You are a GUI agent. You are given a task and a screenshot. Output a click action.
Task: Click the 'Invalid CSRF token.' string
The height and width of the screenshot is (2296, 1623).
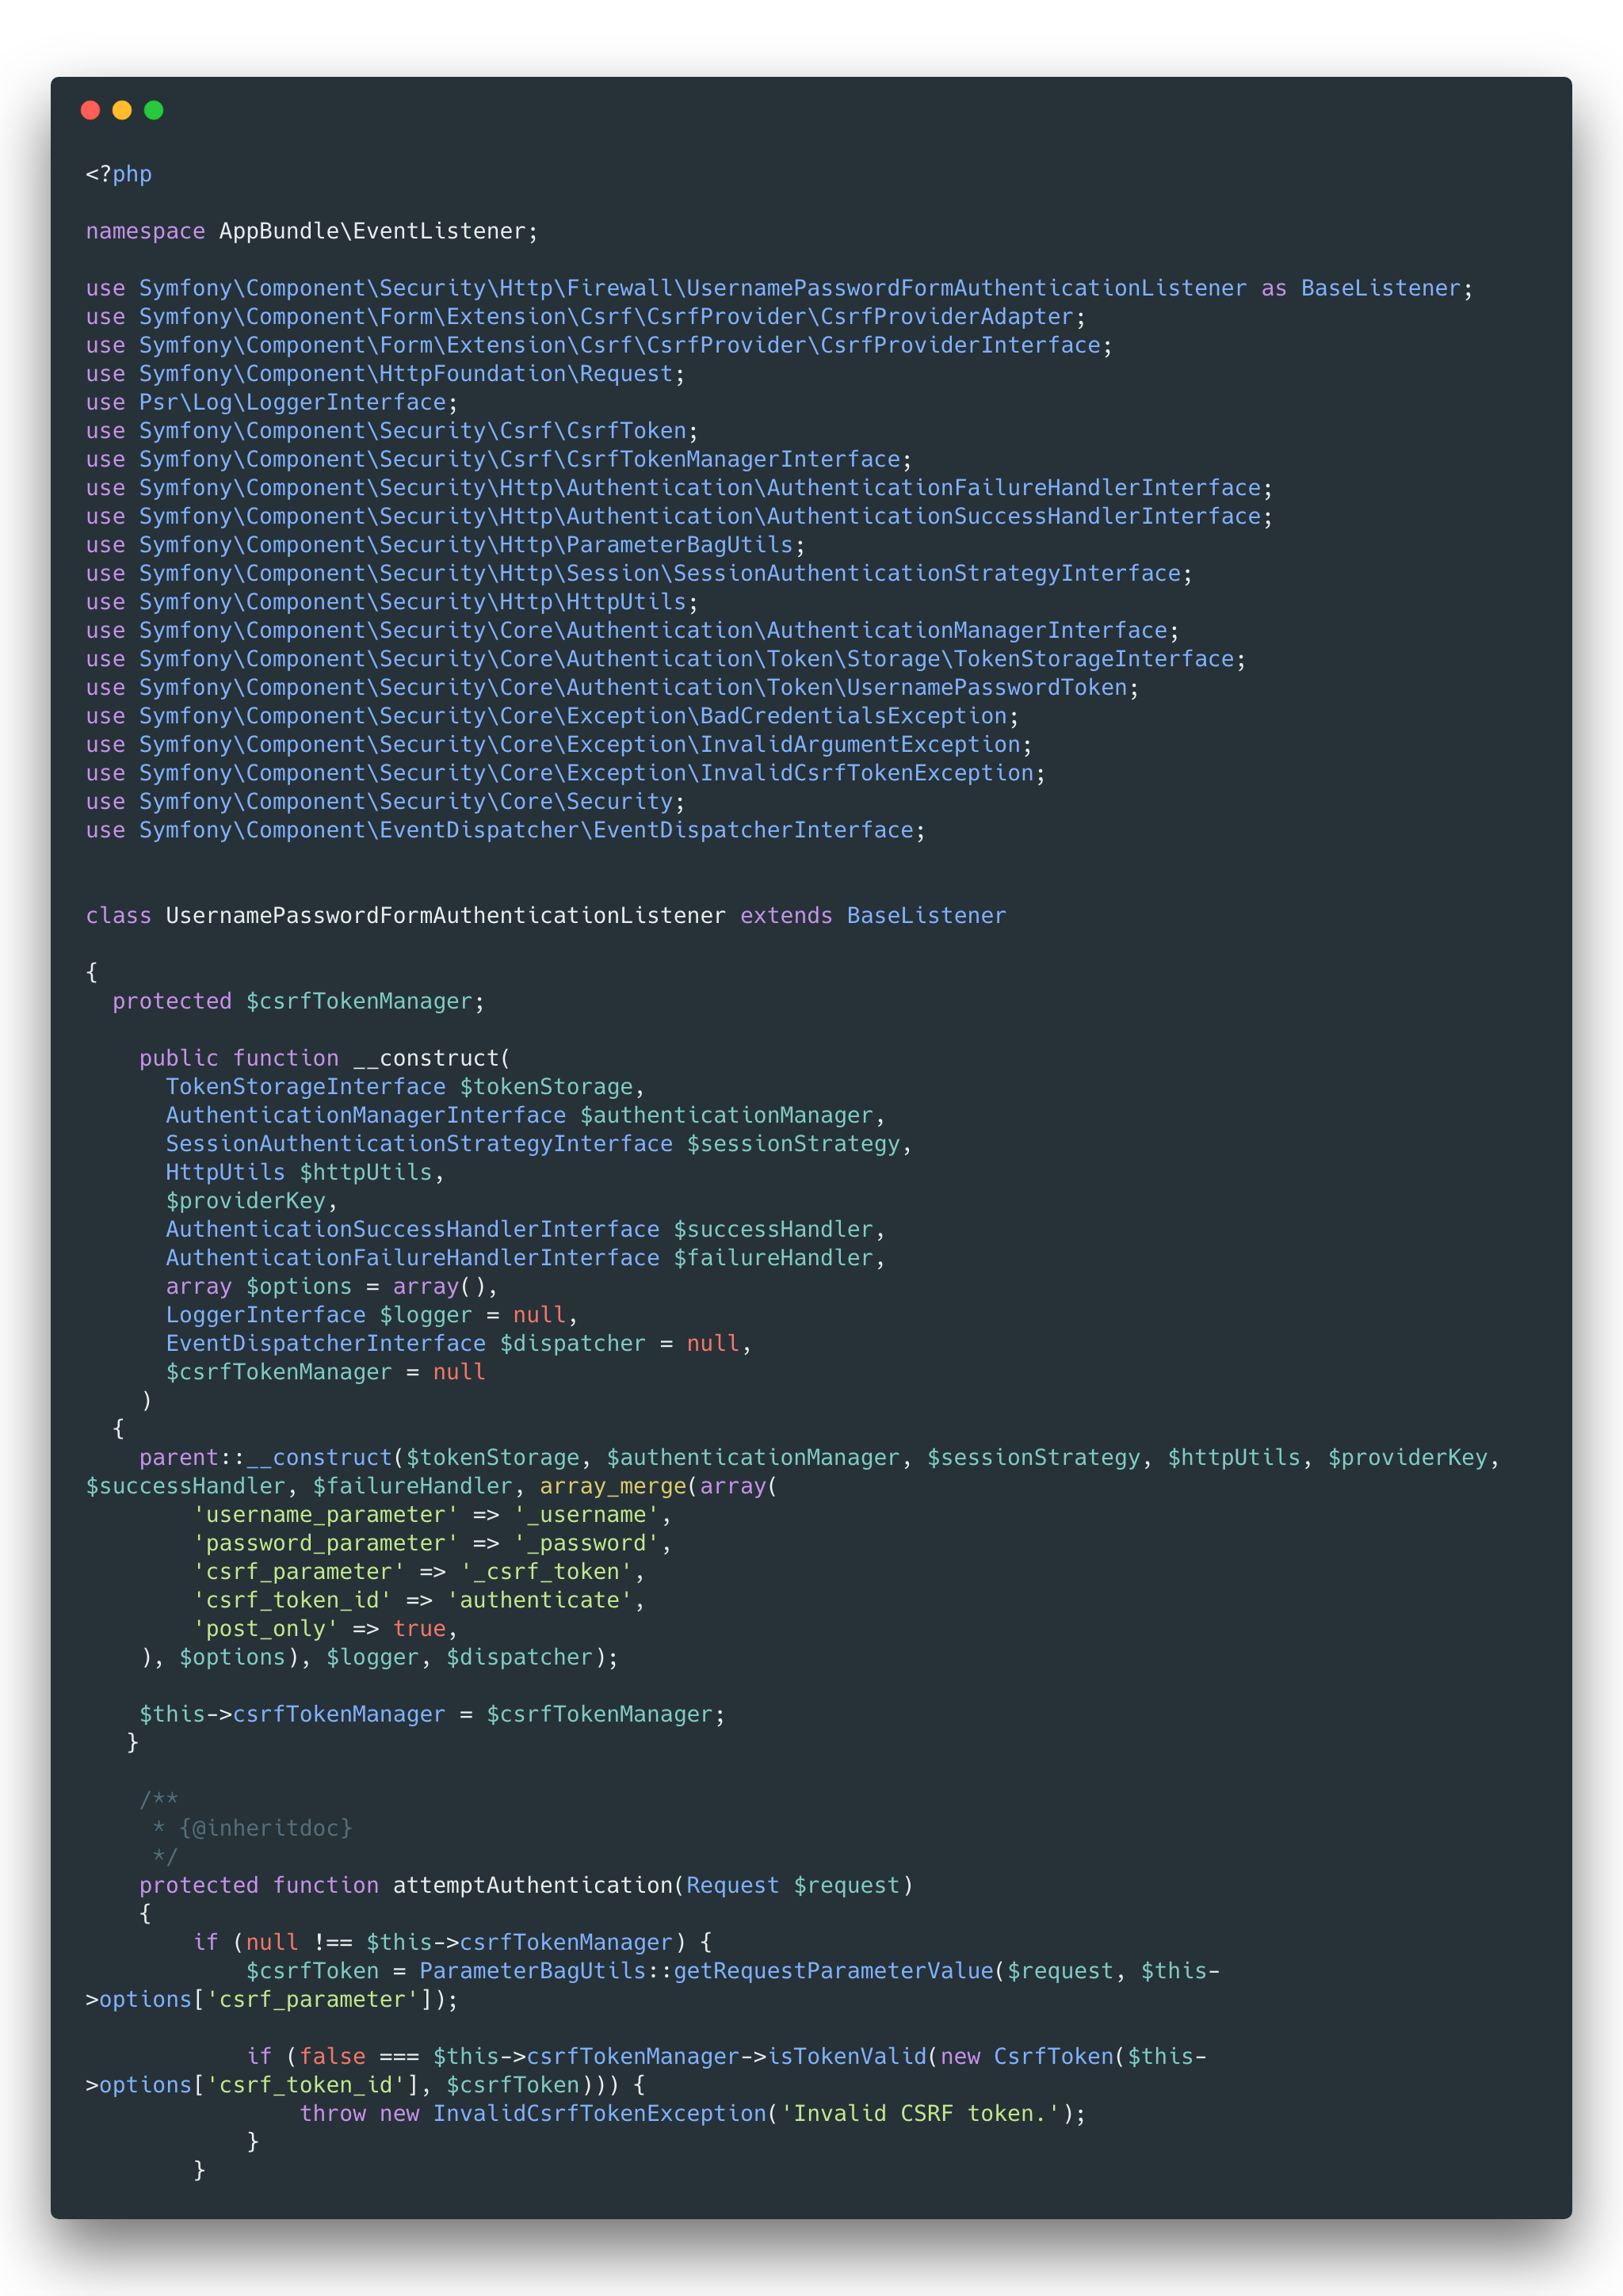coord(919,2113)
